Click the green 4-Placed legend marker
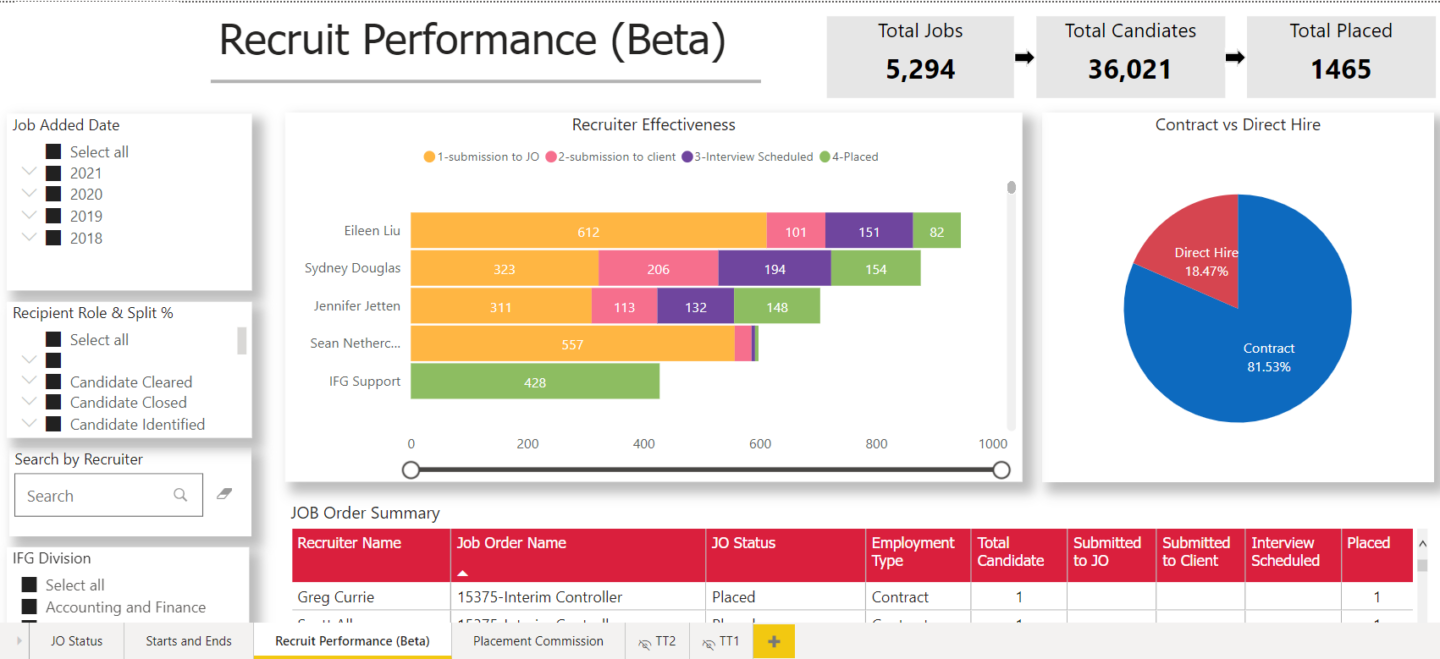 [x=824, y=156]
